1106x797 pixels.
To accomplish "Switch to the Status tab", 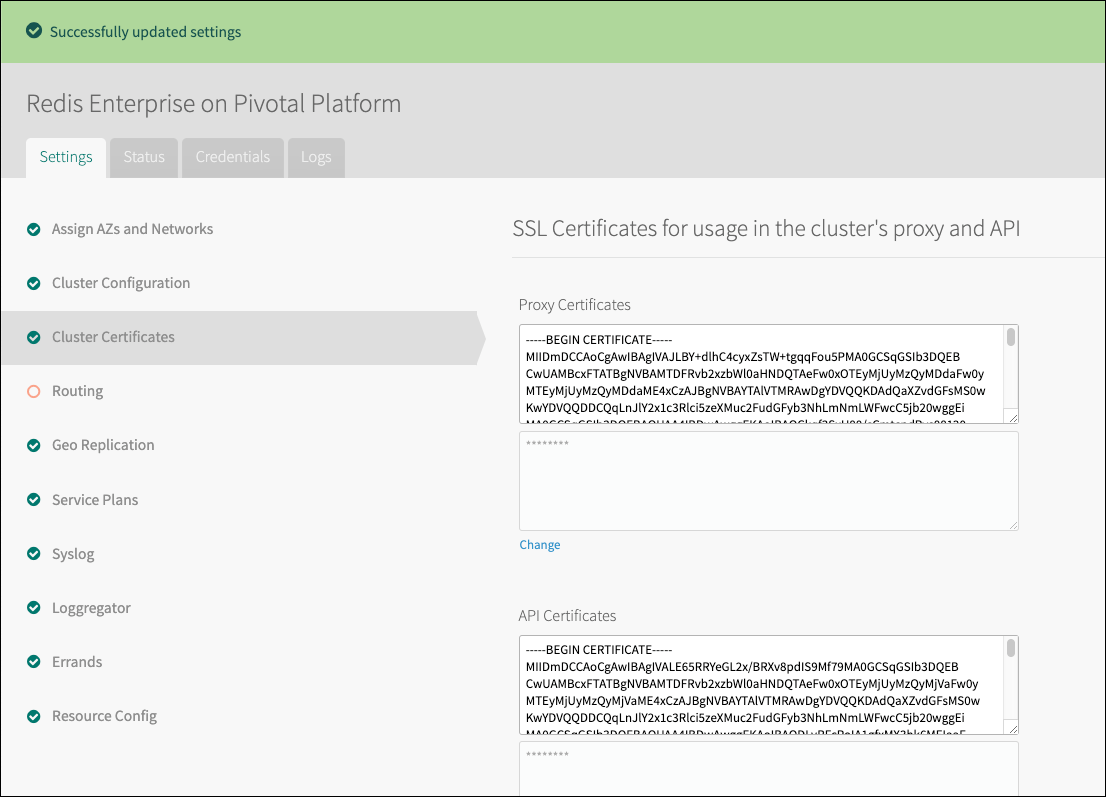I will [144, 157].
